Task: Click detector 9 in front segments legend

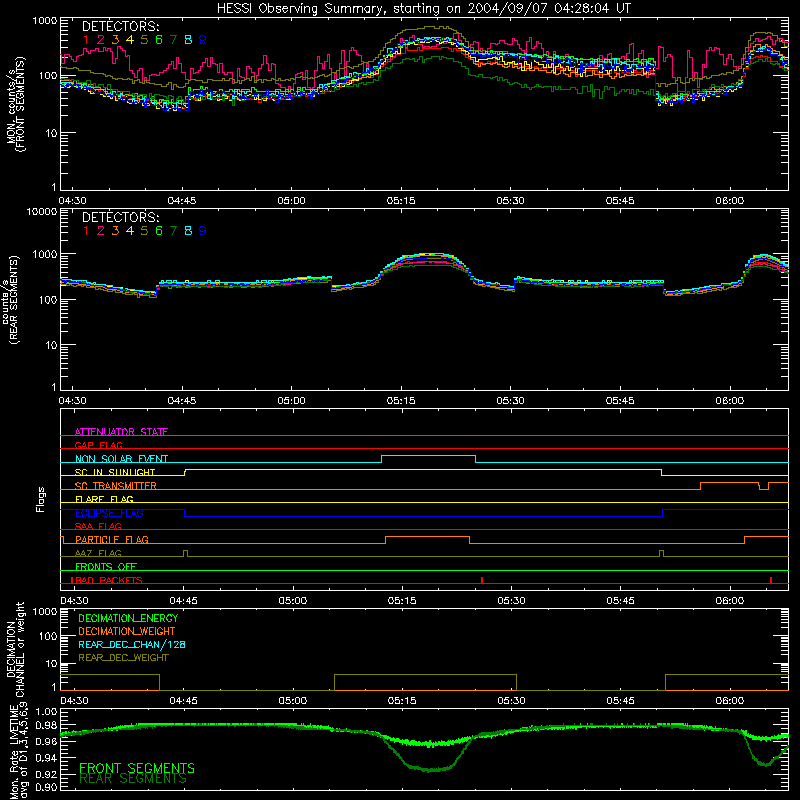Action: pos(203,40)
